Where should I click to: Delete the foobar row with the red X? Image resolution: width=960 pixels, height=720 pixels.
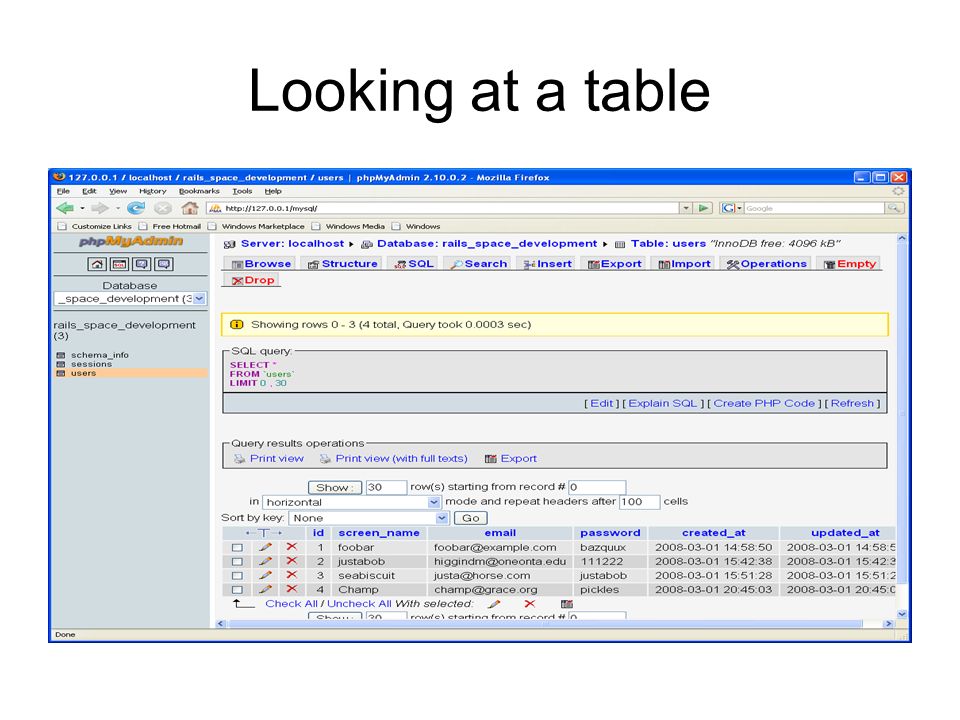(x=292, y=547)
